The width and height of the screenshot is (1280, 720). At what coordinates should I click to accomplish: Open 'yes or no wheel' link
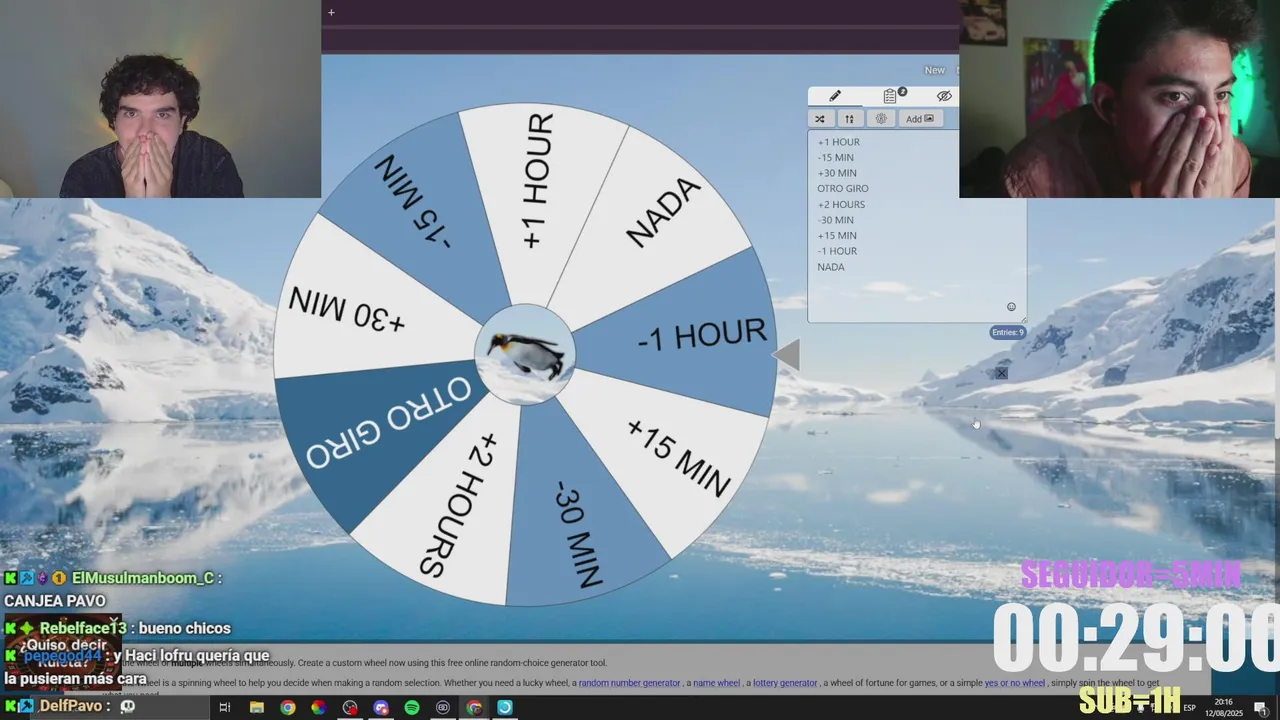1015,683
